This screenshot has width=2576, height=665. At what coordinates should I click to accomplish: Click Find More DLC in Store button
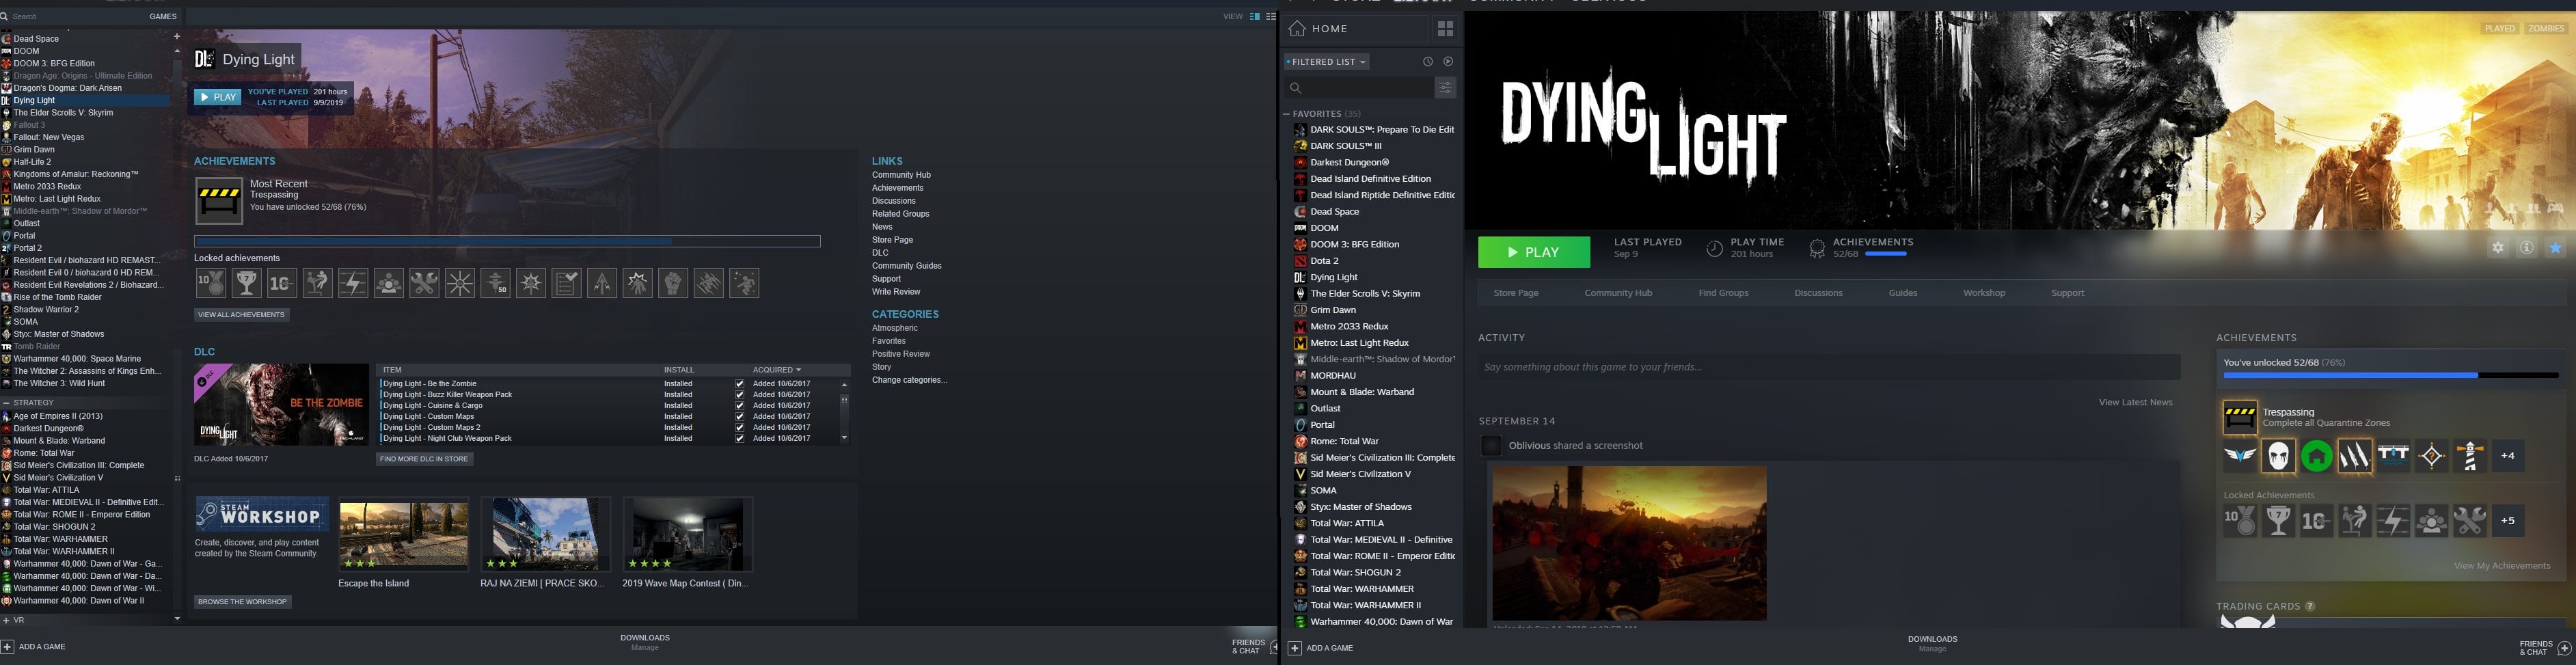pyautogui.click(x=425, y=459)
